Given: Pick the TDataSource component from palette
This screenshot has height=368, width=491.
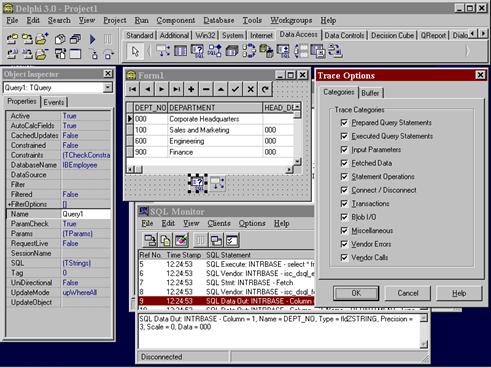Looking at the screenshot, I should click(163, 51).
